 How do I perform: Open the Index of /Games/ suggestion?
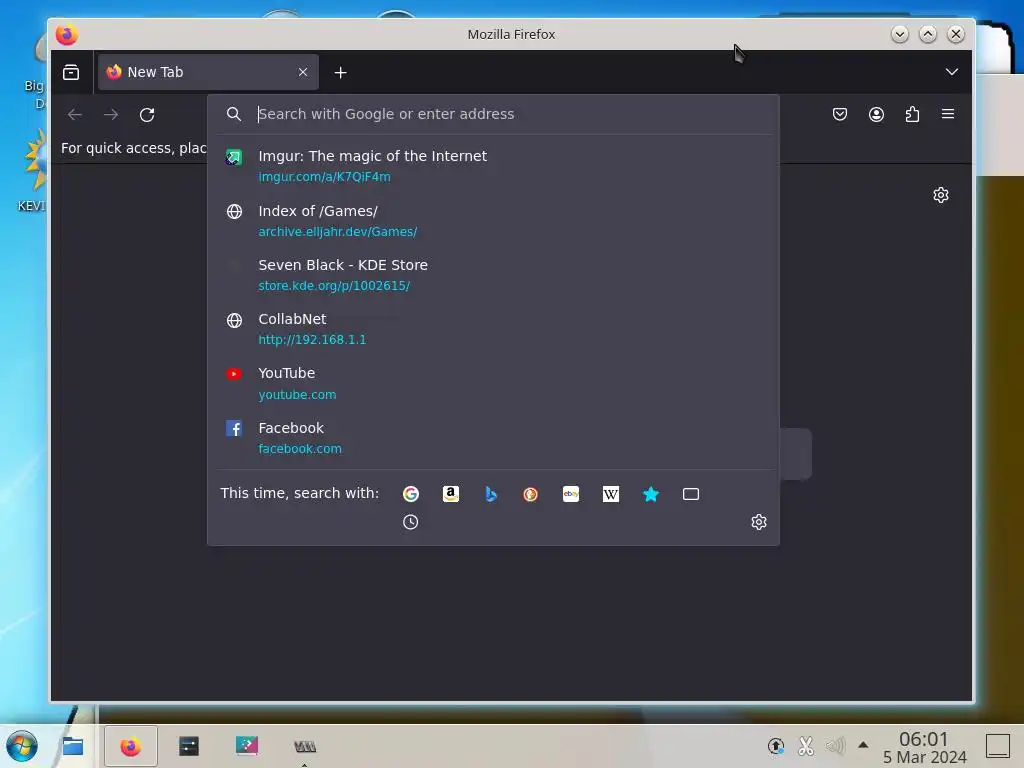click(x=494, y=221)
